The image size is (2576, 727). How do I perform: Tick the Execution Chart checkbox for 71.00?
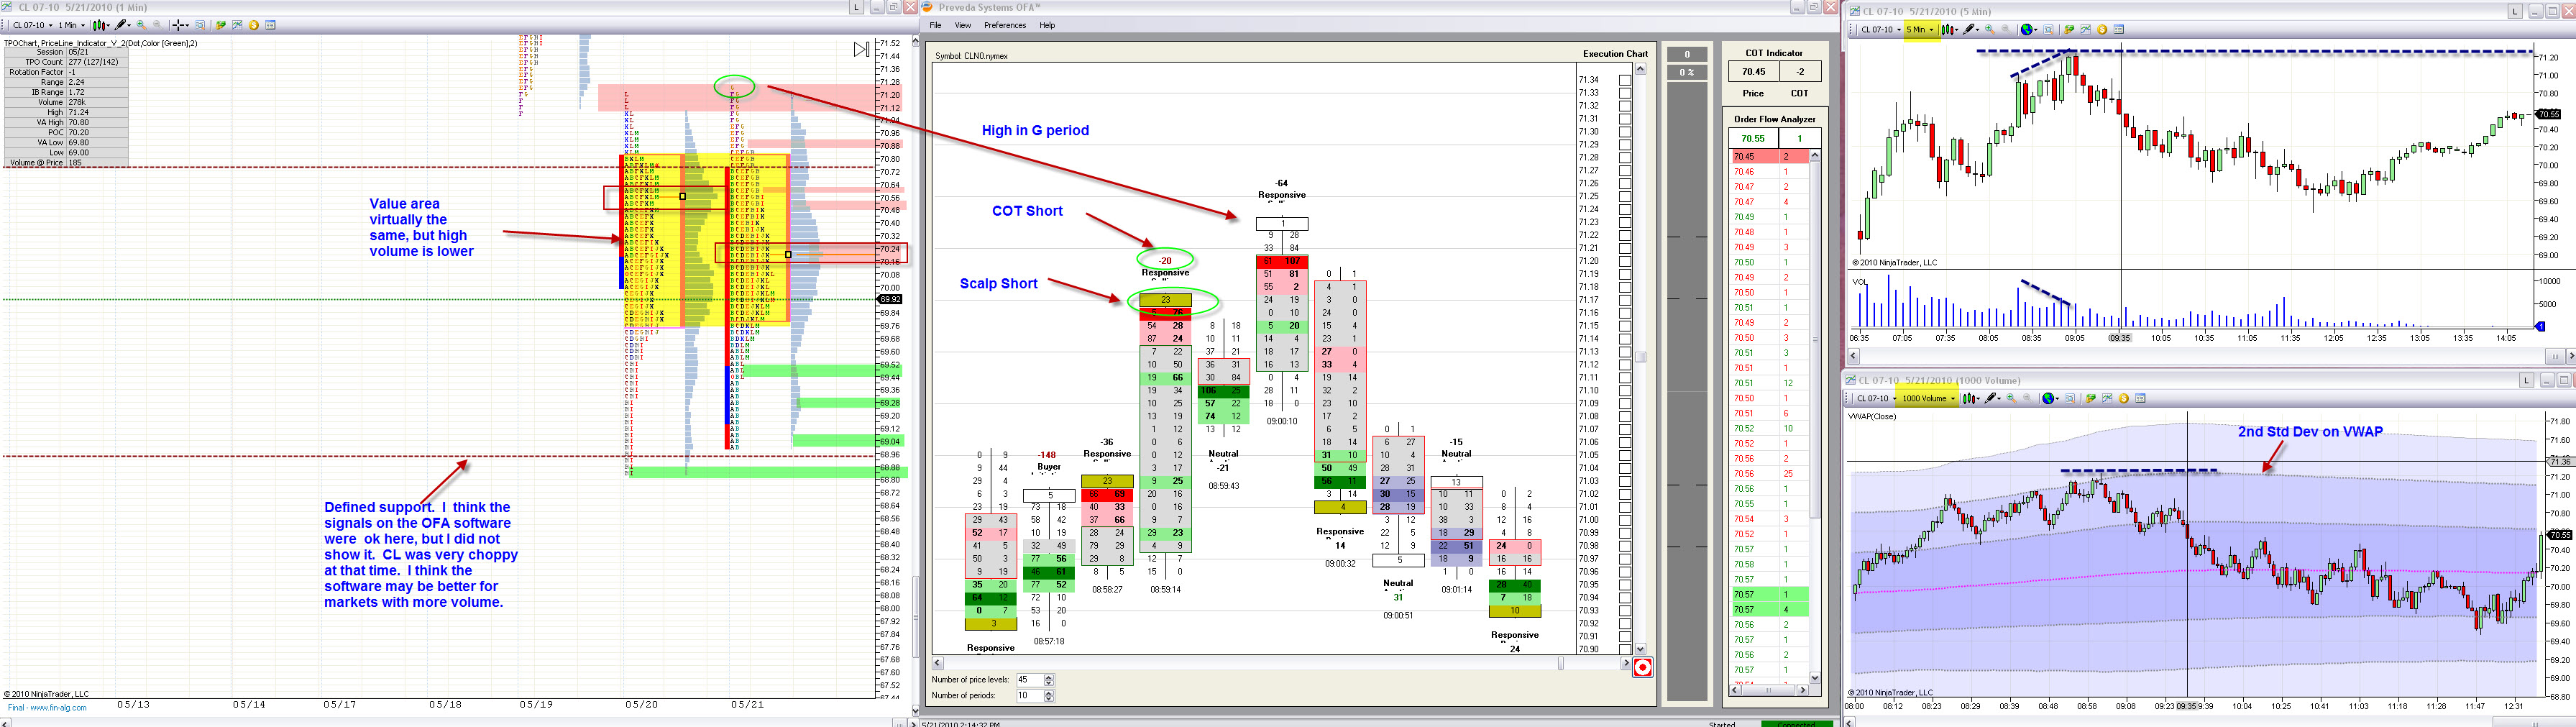pyautogui.click(x=1625, y=520)
